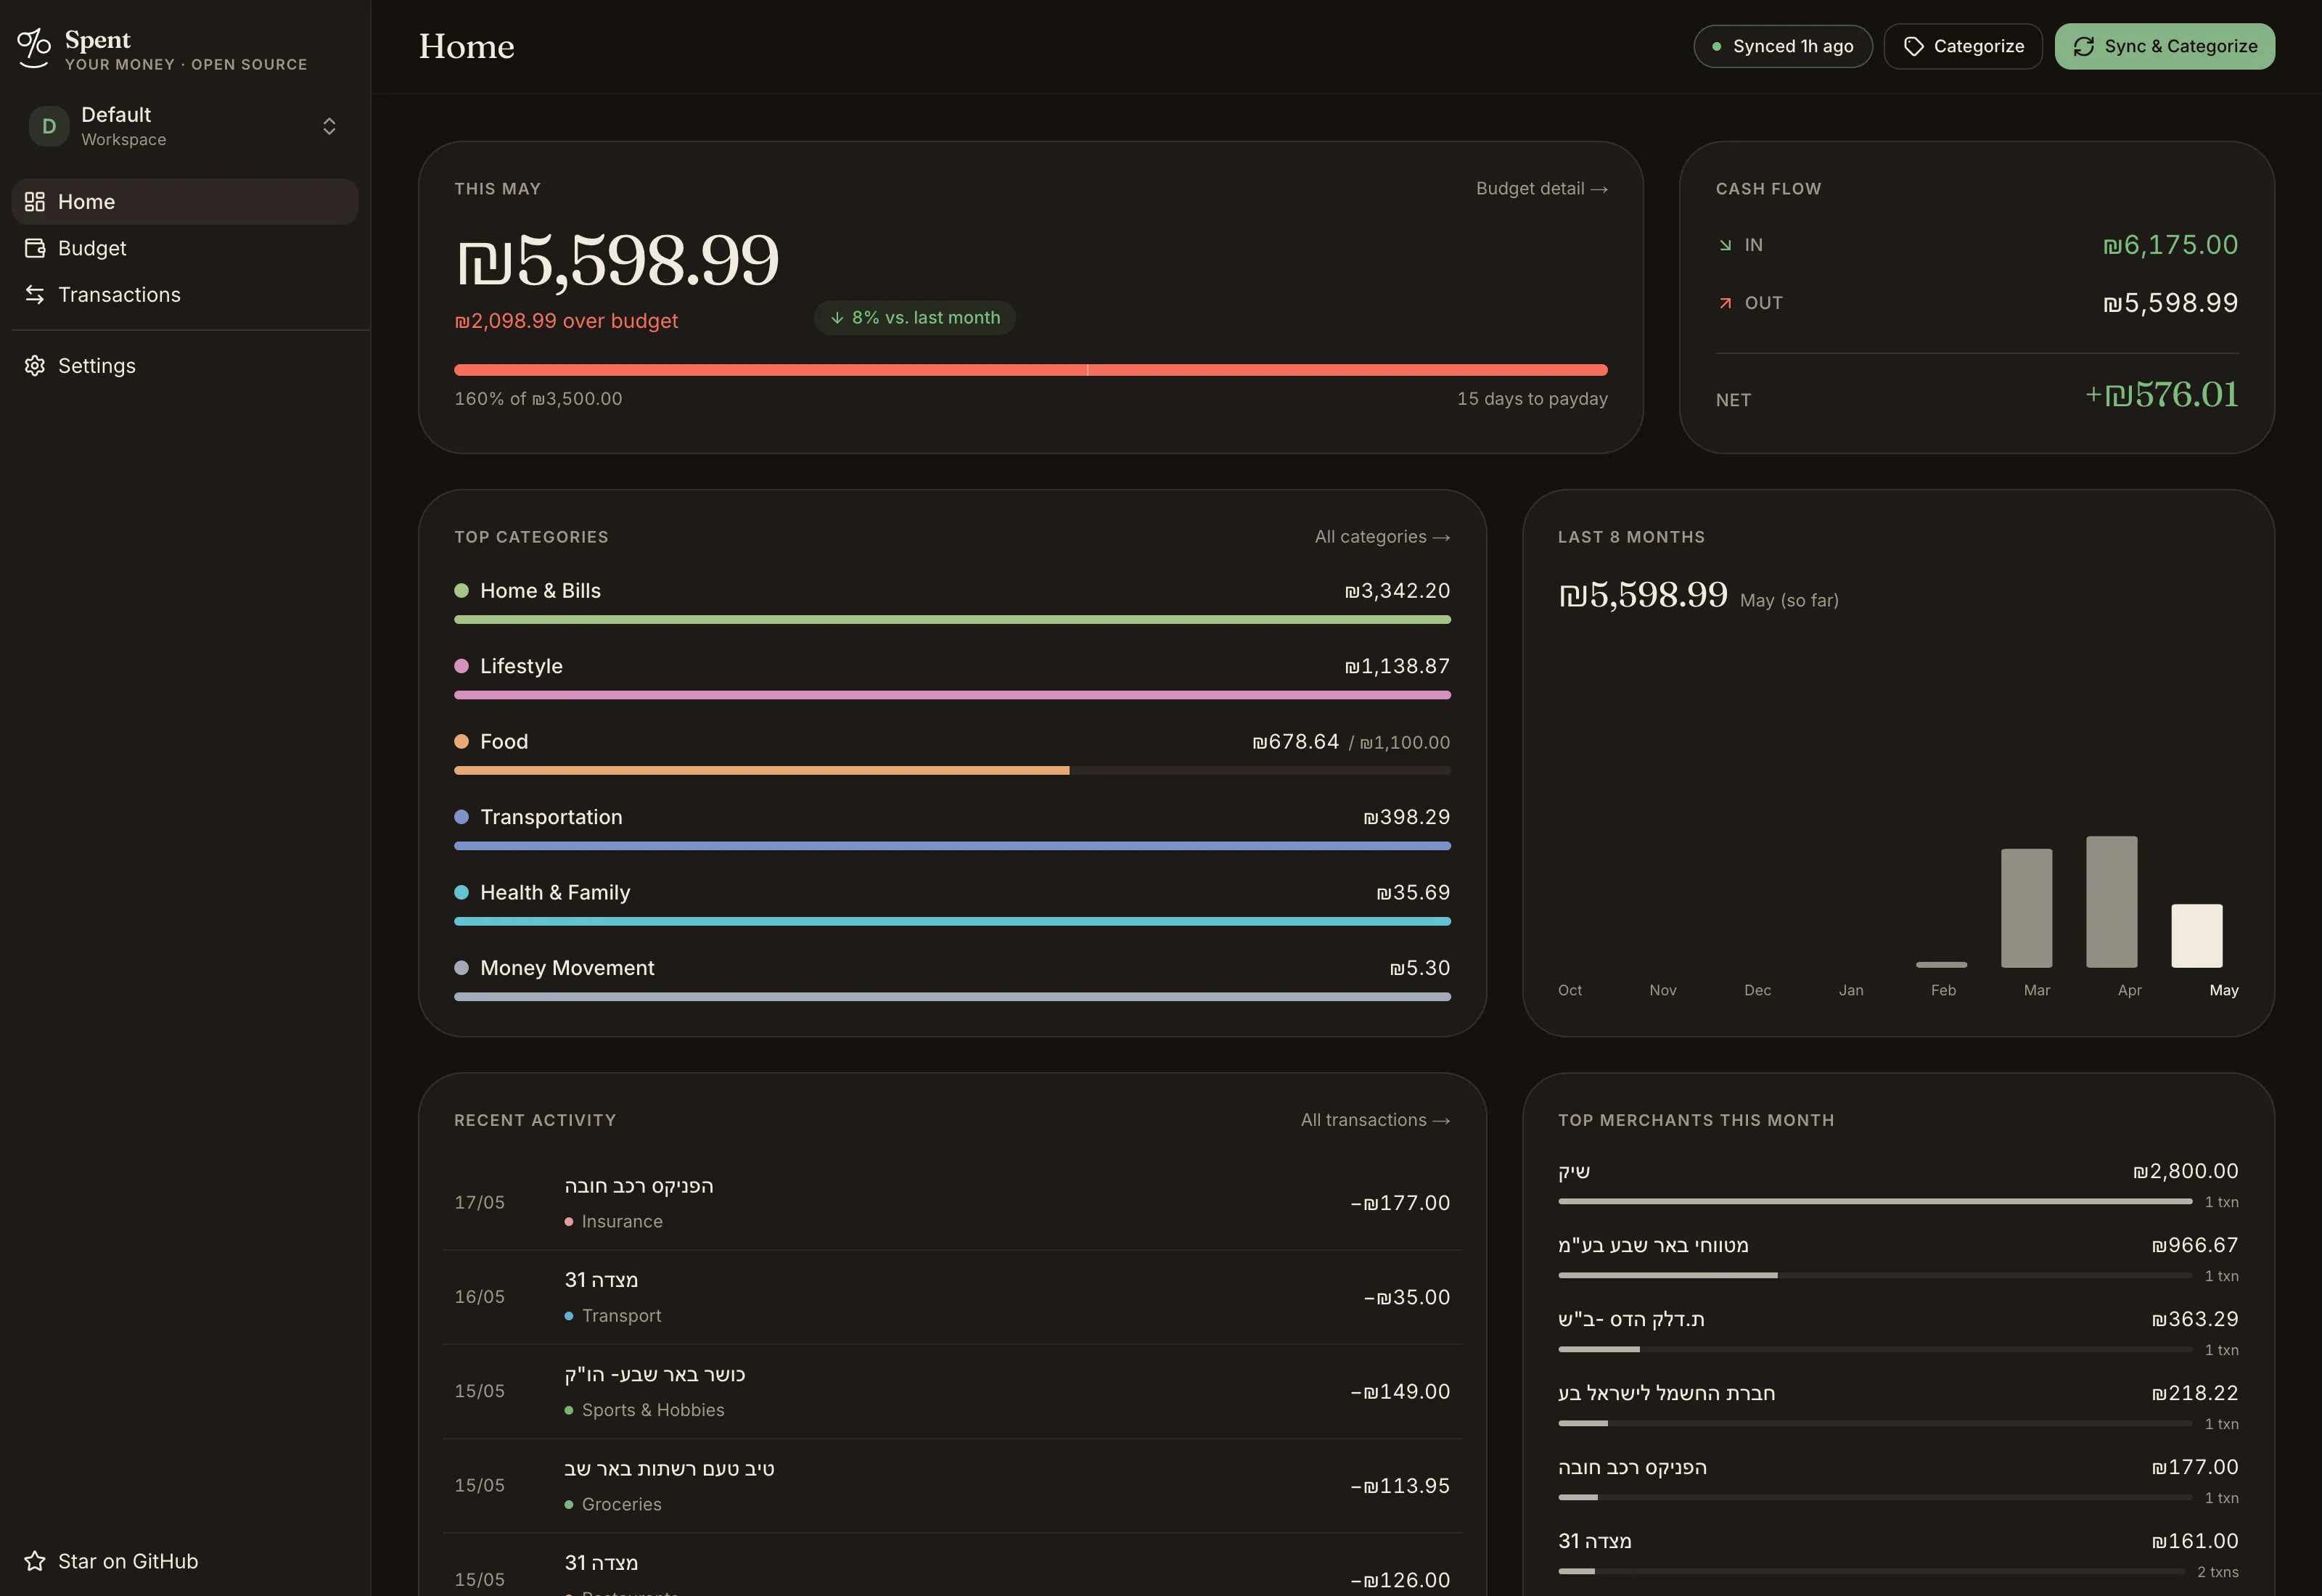Click the Lifestyle amount ₪1,138.87
This screenshot has width=2322, height=1596.
coord(1397,666)
